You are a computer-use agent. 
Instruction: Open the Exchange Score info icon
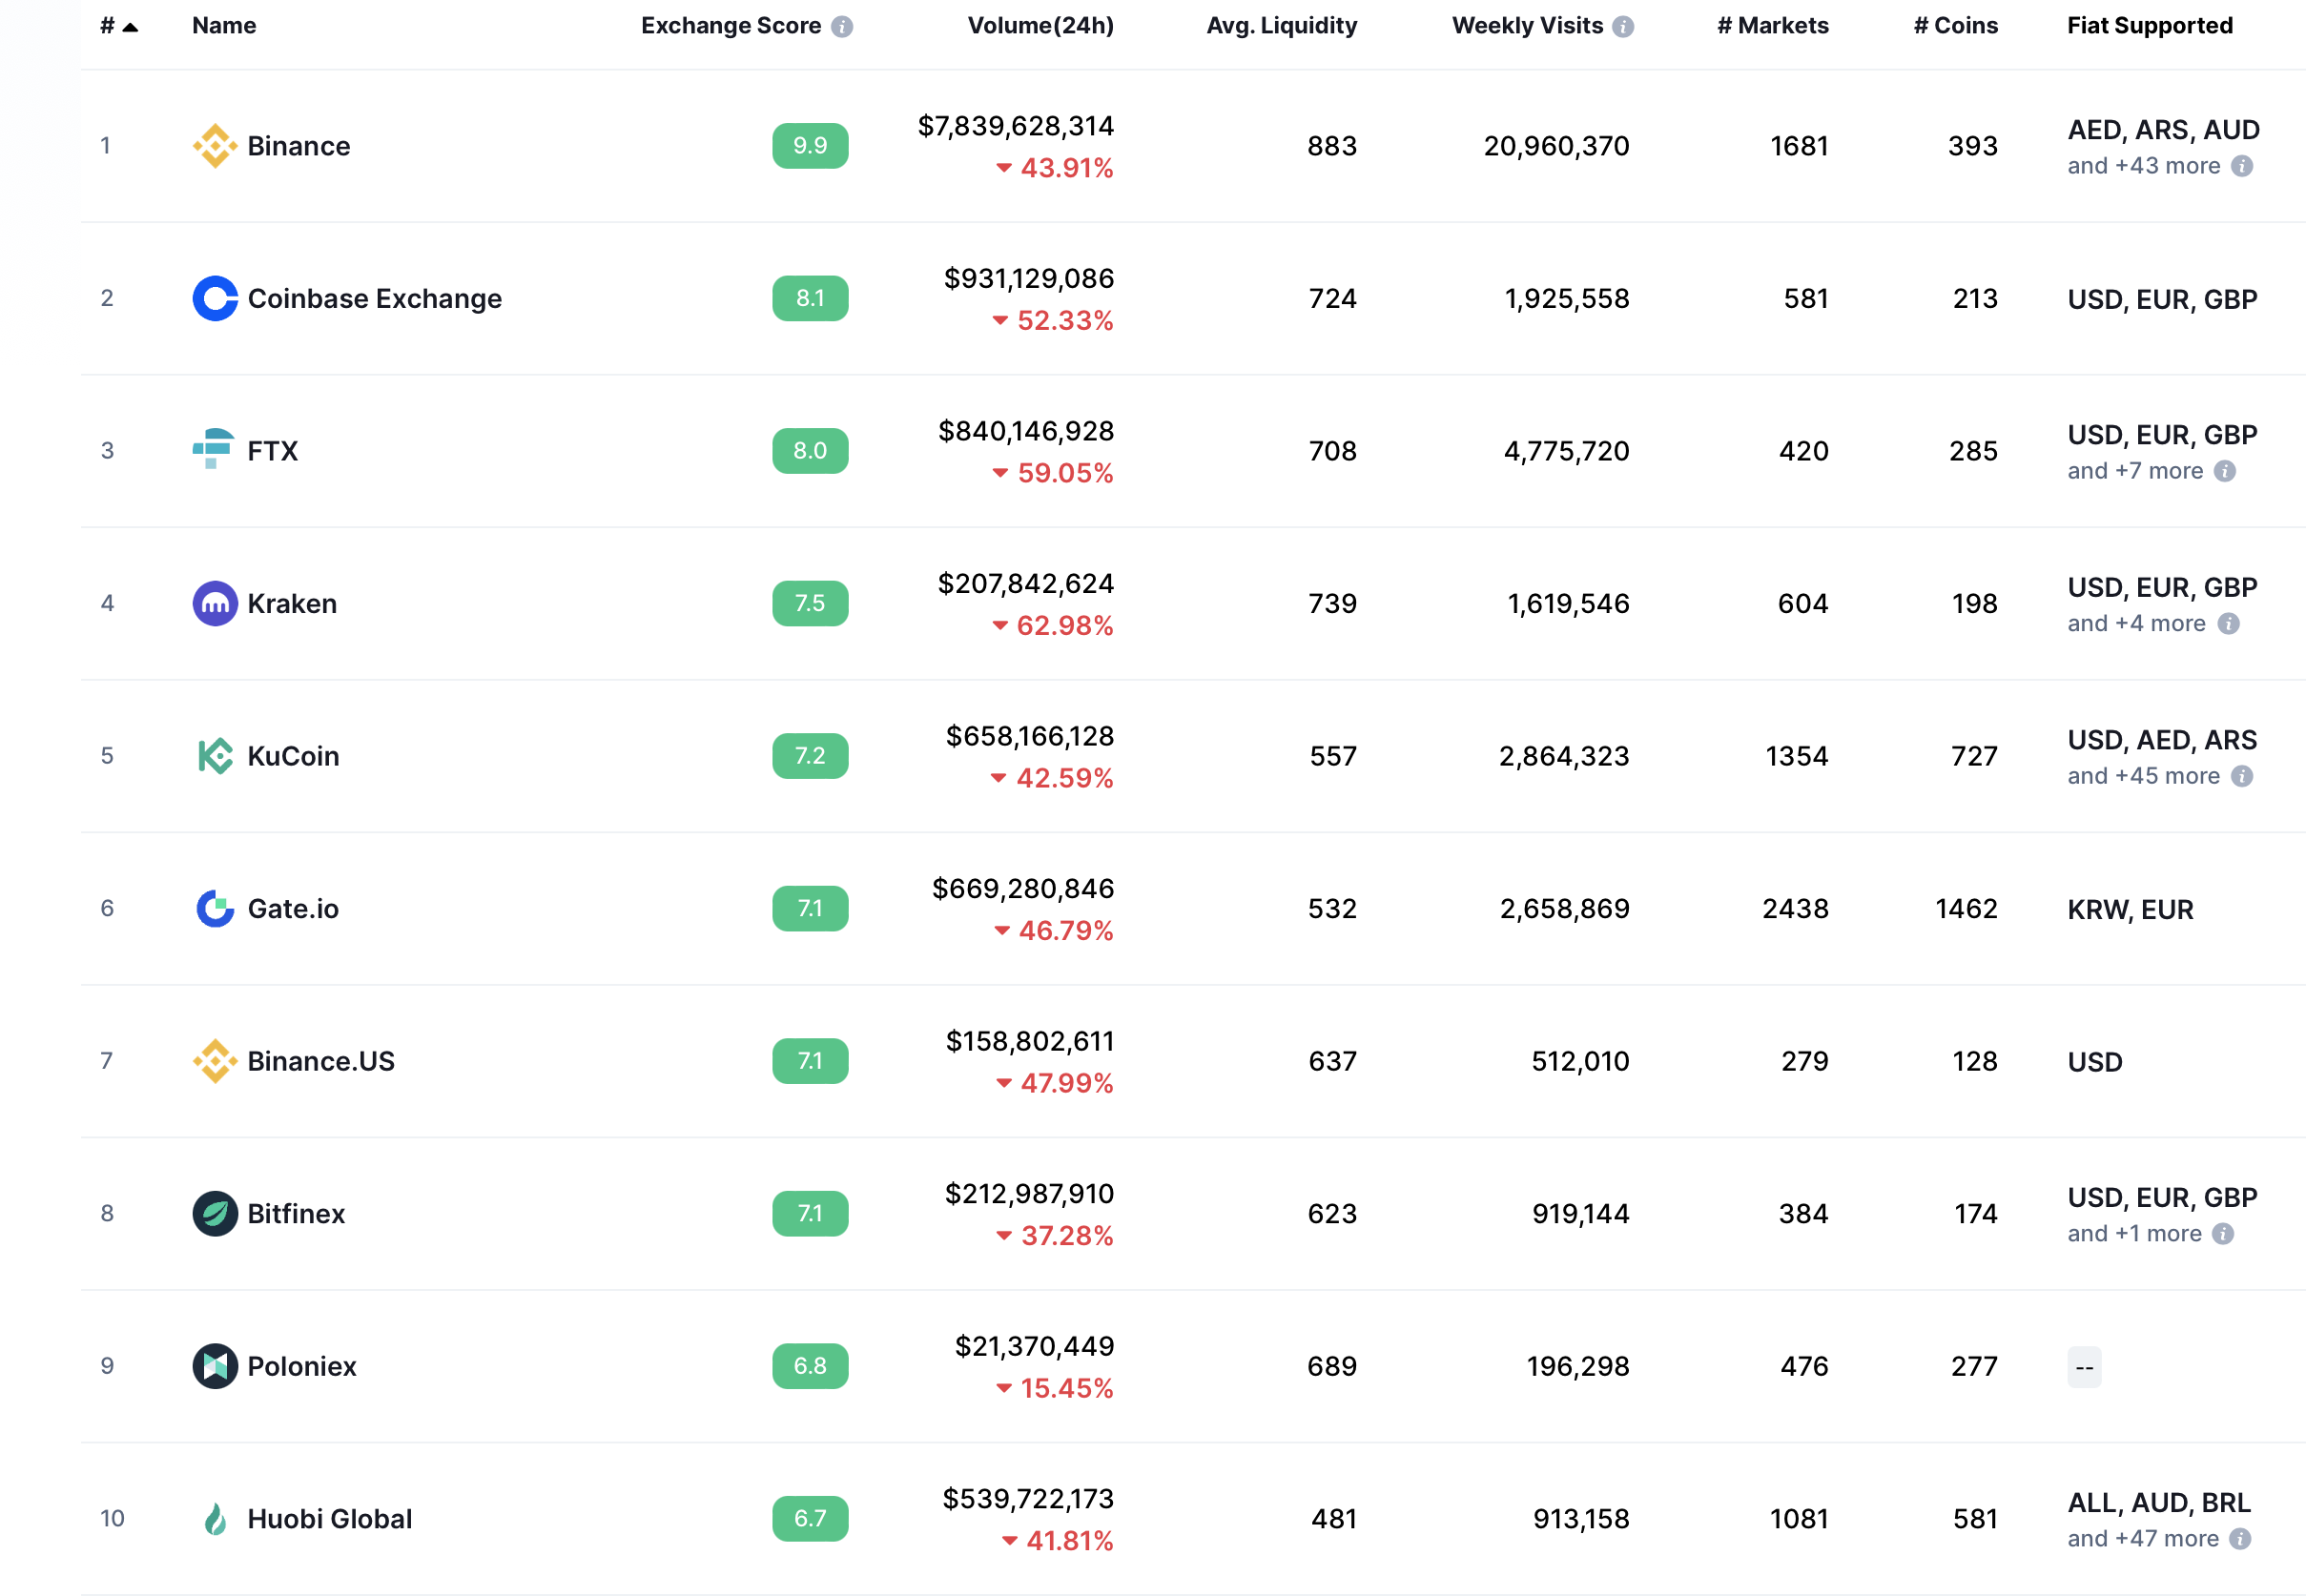[842, 27]
